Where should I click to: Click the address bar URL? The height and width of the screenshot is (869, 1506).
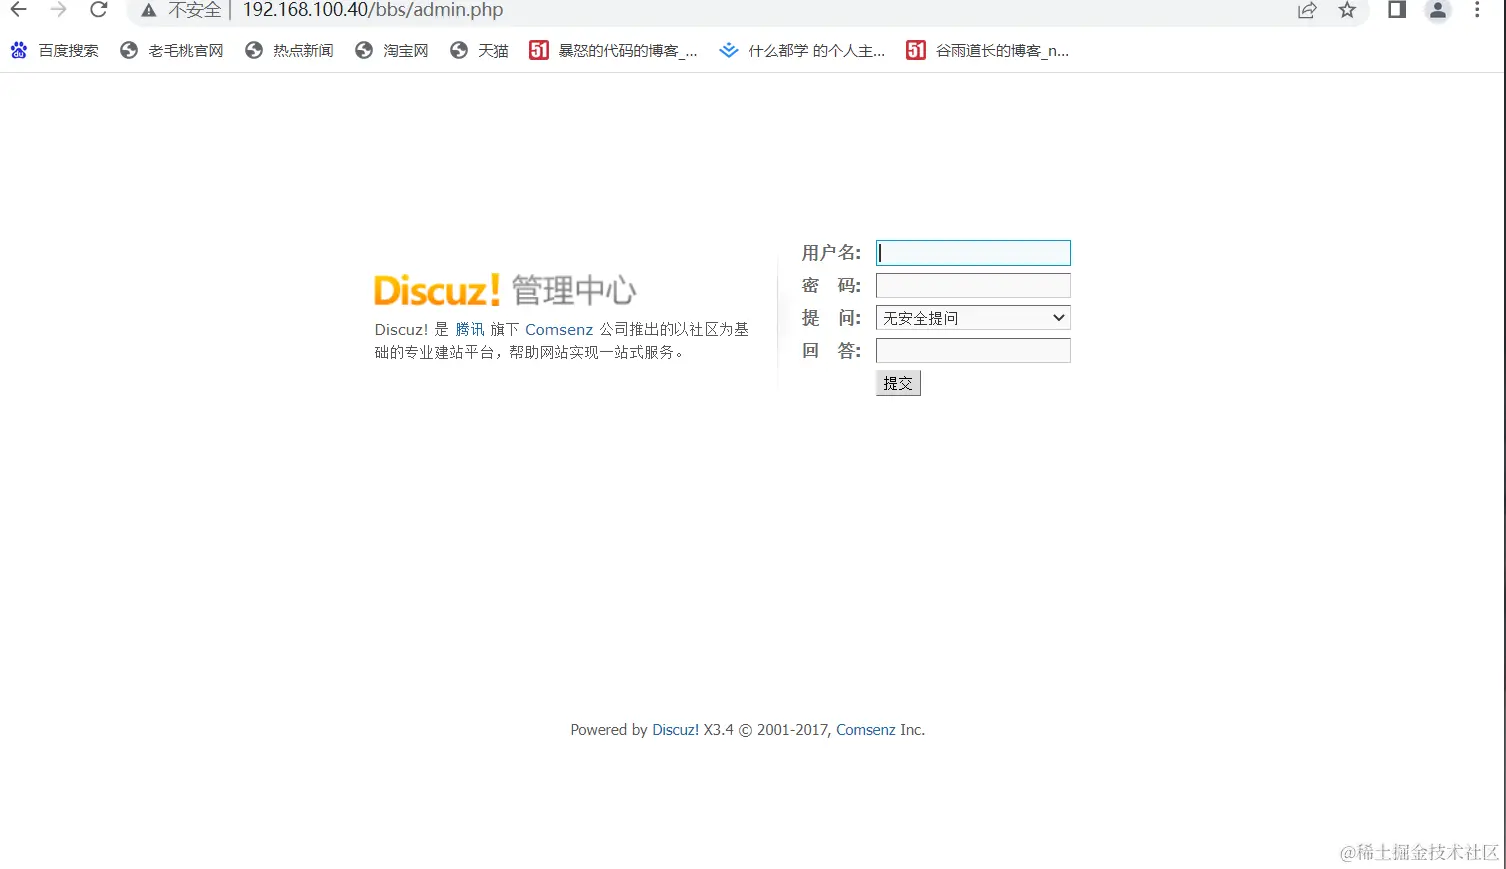(x=373, y=10)
